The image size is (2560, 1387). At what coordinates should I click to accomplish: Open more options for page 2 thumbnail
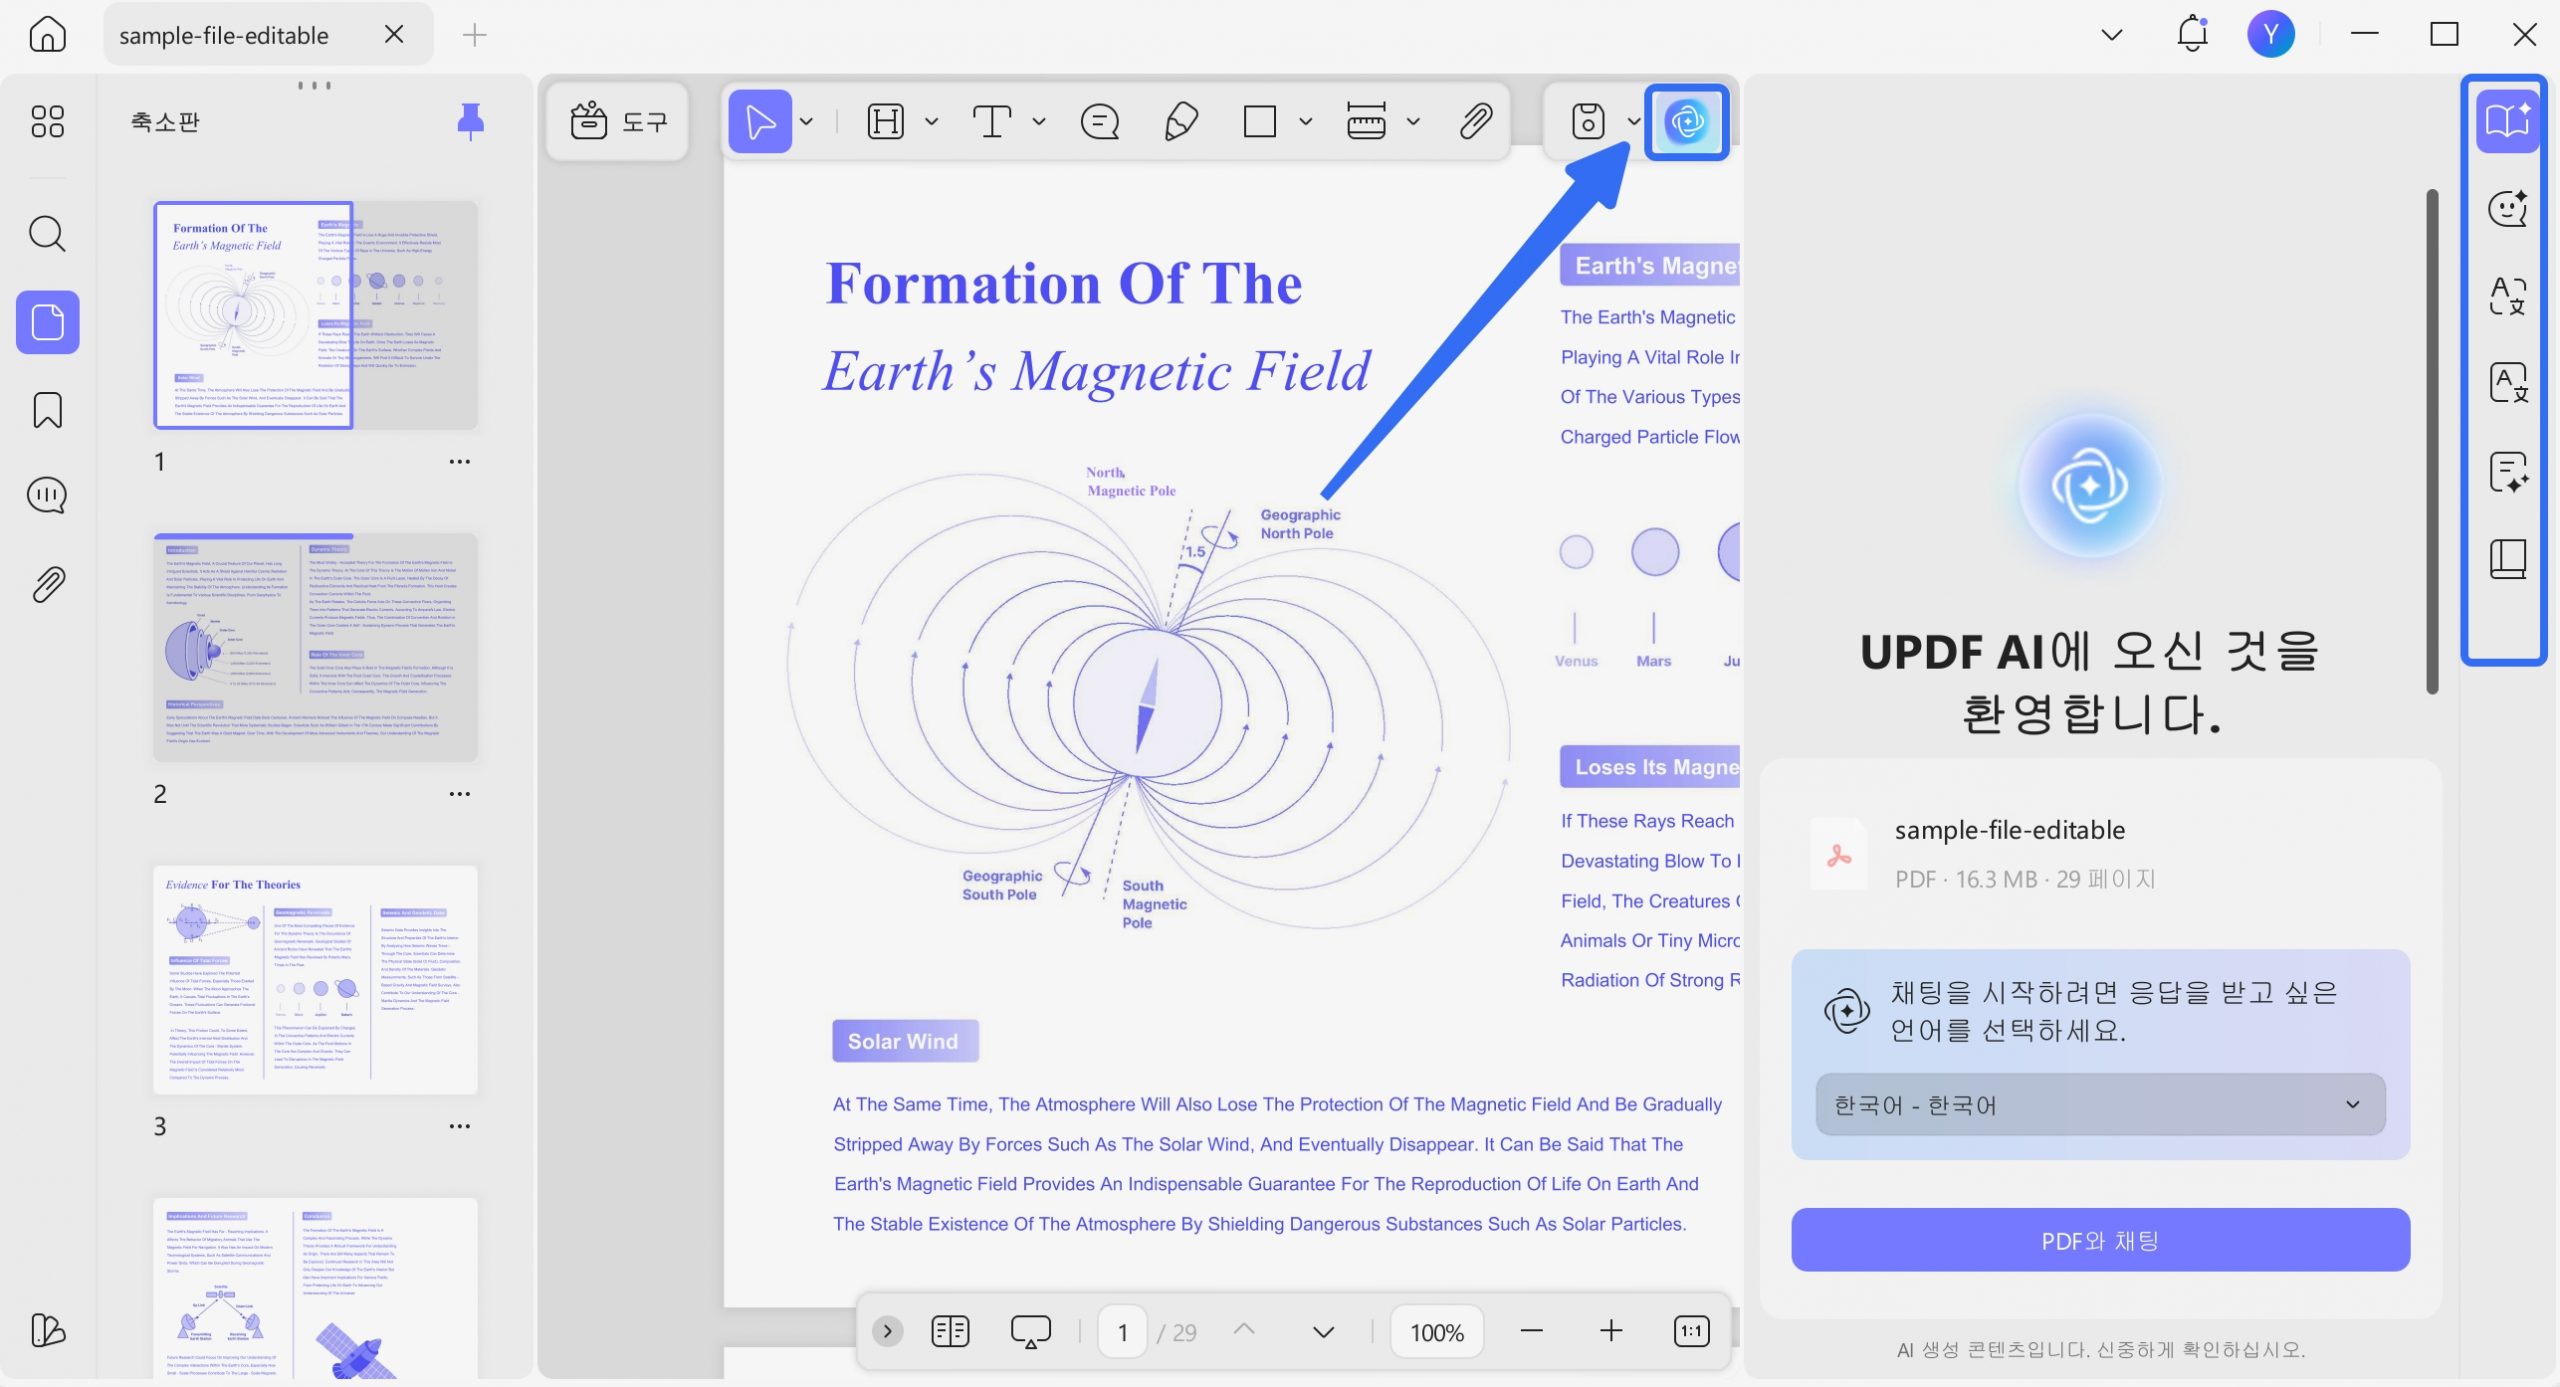click(459, 793)
